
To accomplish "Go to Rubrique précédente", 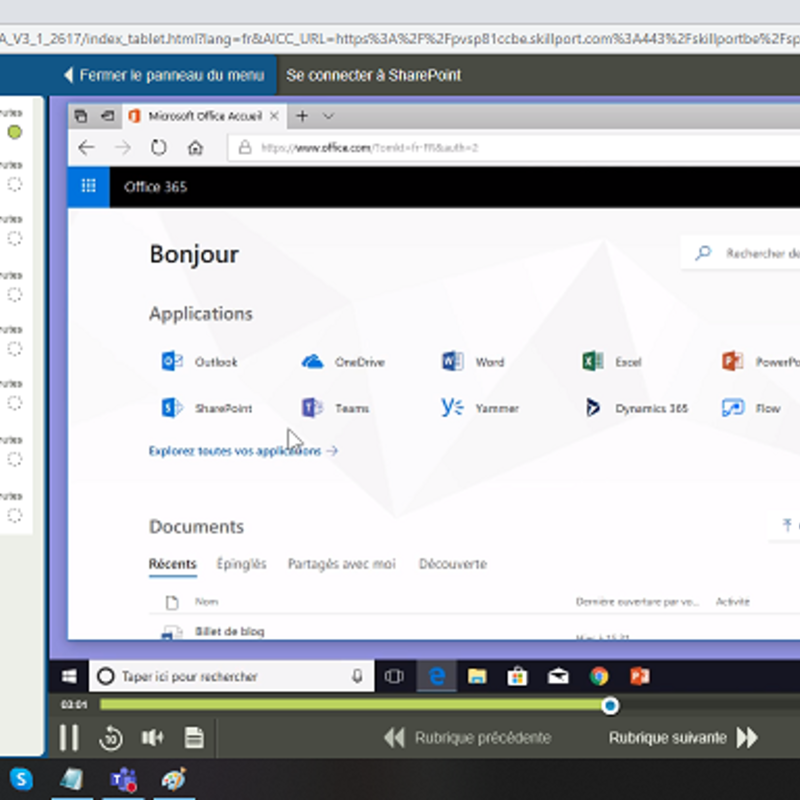I will [x=467, y=738].
